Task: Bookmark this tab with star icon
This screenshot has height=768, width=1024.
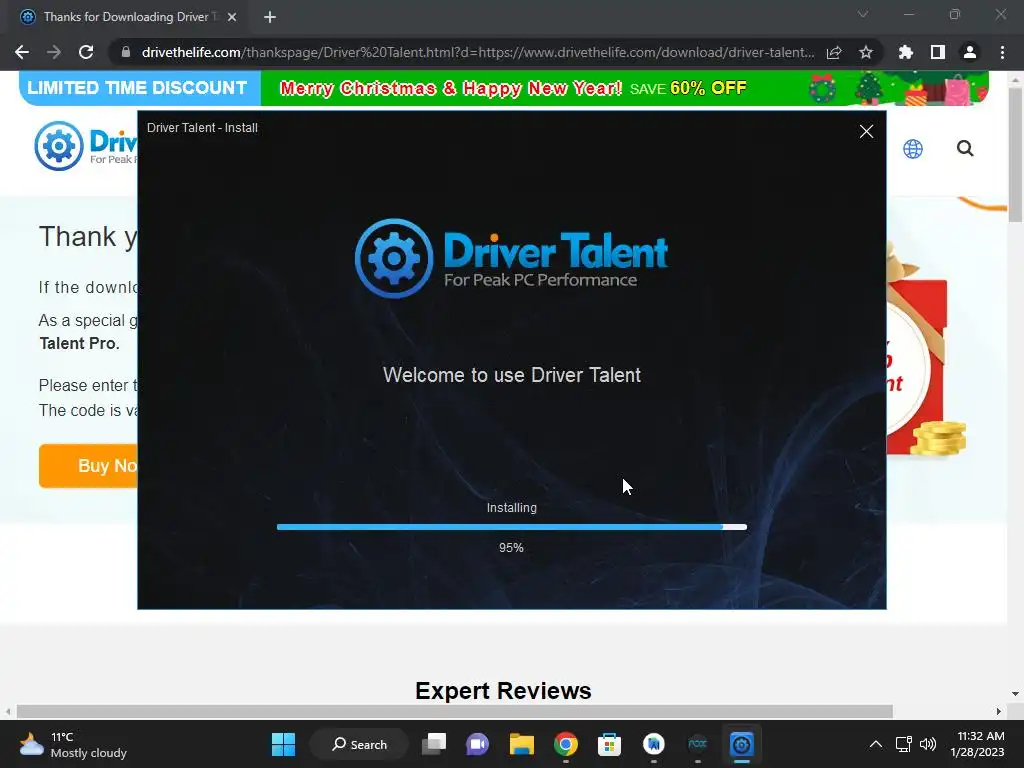Action: pos(866,52)
